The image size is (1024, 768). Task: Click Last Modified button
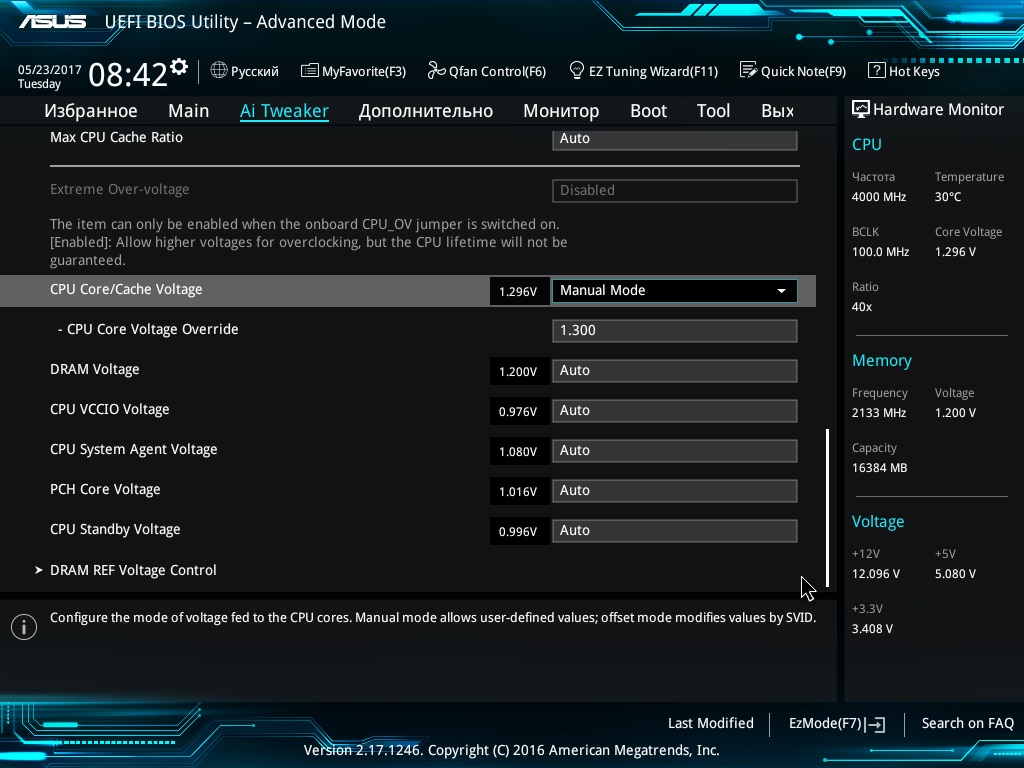click(711, 724)
